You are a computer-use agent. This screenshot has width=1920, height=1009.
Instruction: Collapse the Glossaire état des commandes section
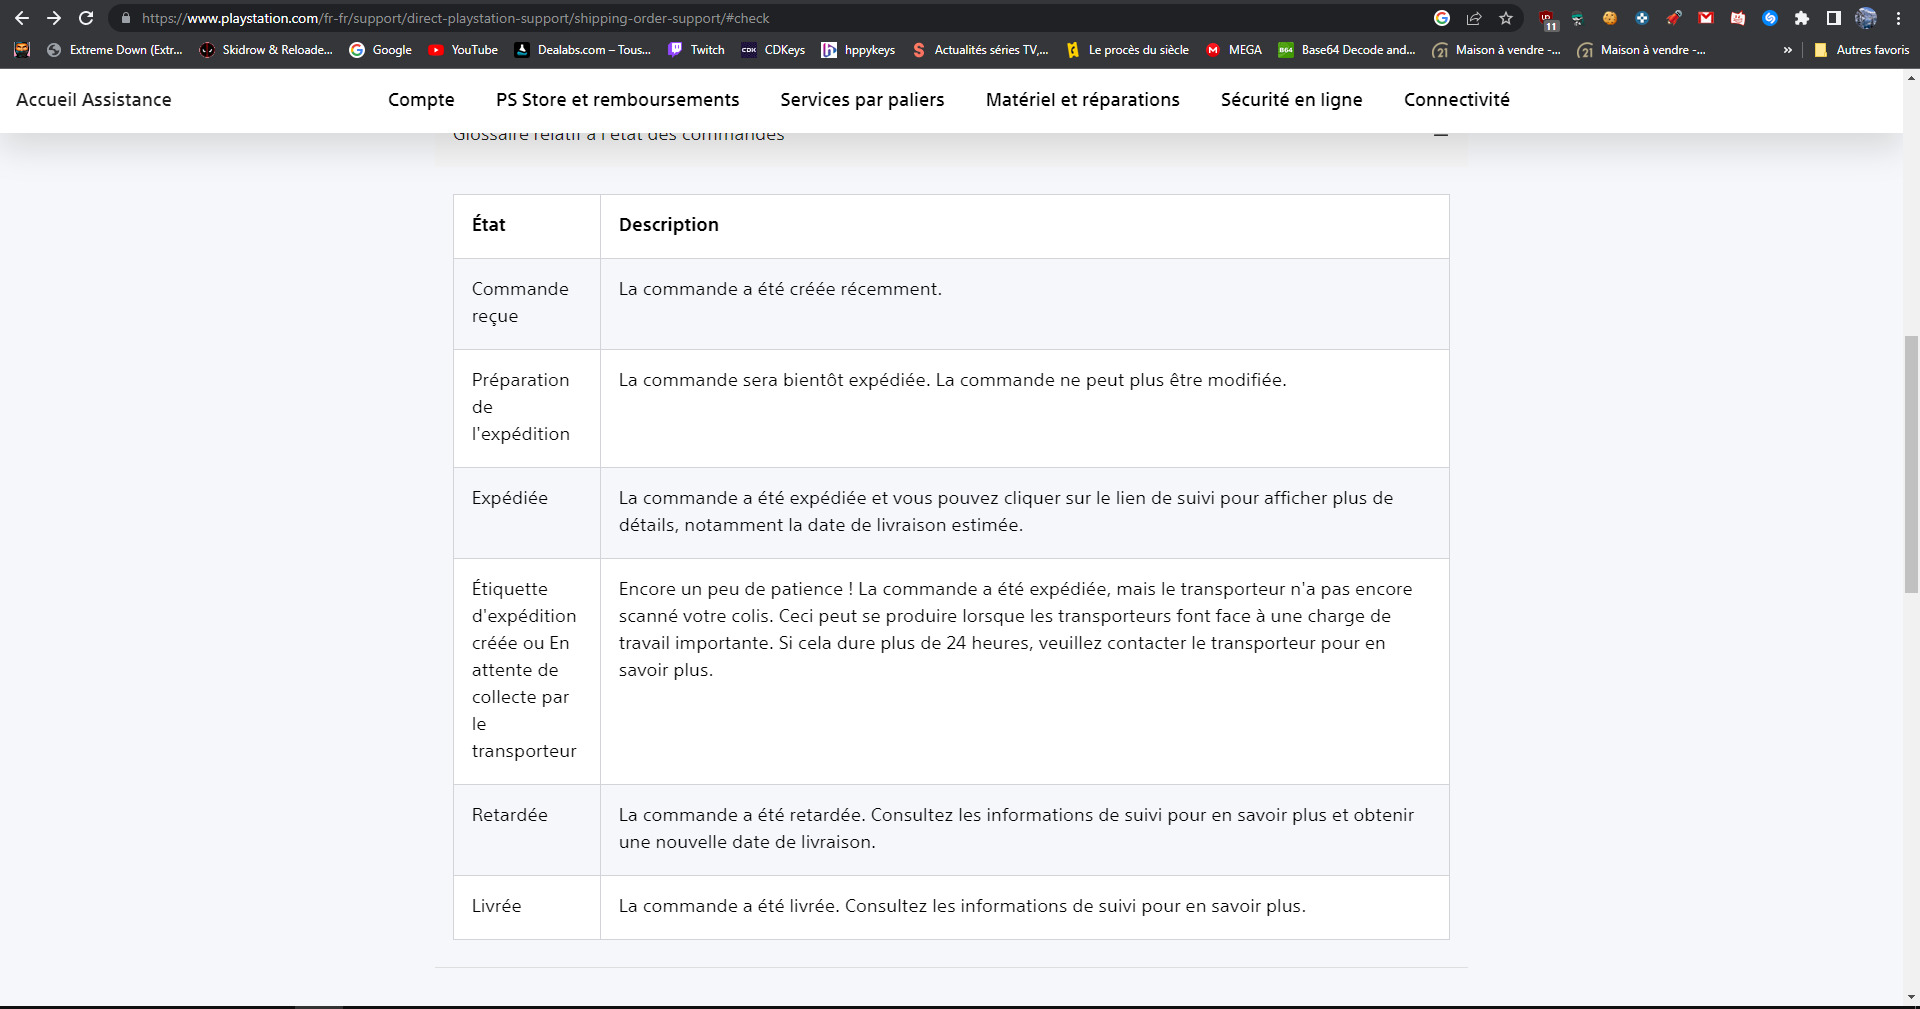1440,135
